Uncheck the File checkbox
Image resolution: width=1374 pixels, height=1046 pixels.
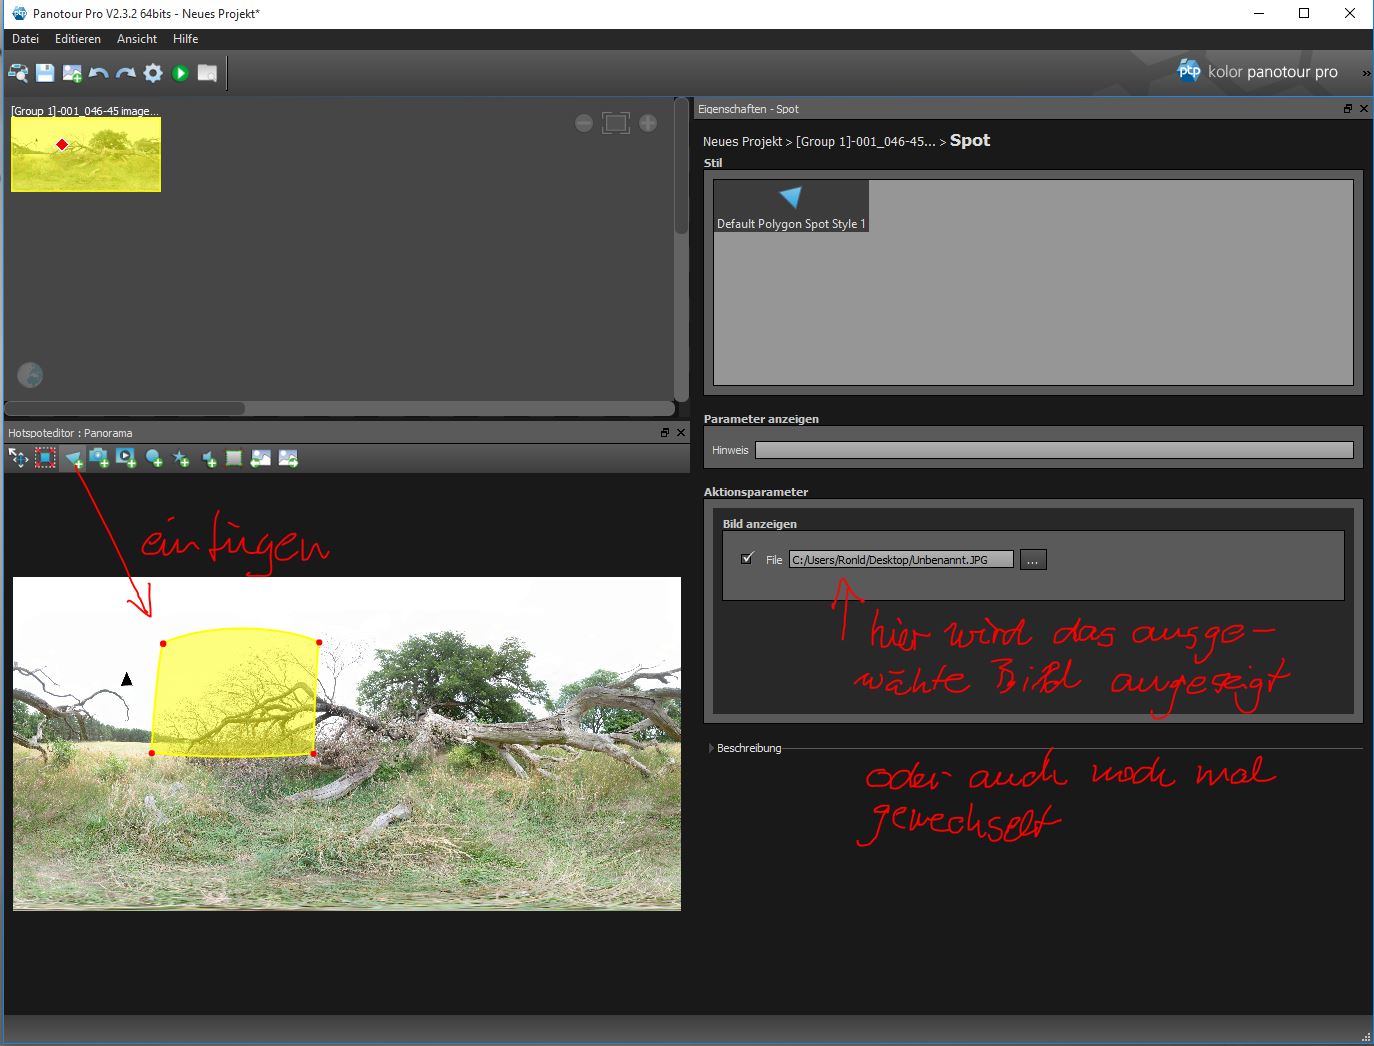747,559
